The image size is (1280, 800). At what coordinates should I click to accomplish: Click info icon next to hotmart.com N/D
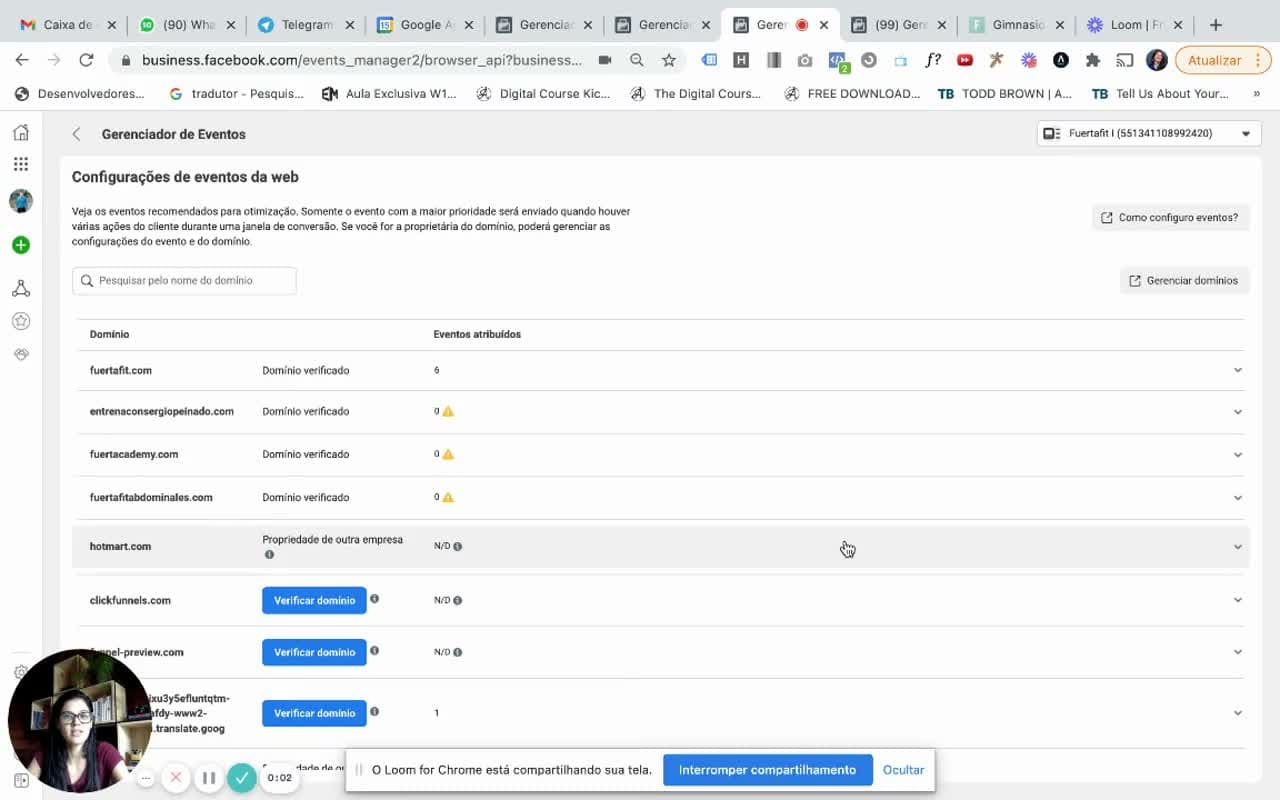pyautogui.click(x=458, y=547)
